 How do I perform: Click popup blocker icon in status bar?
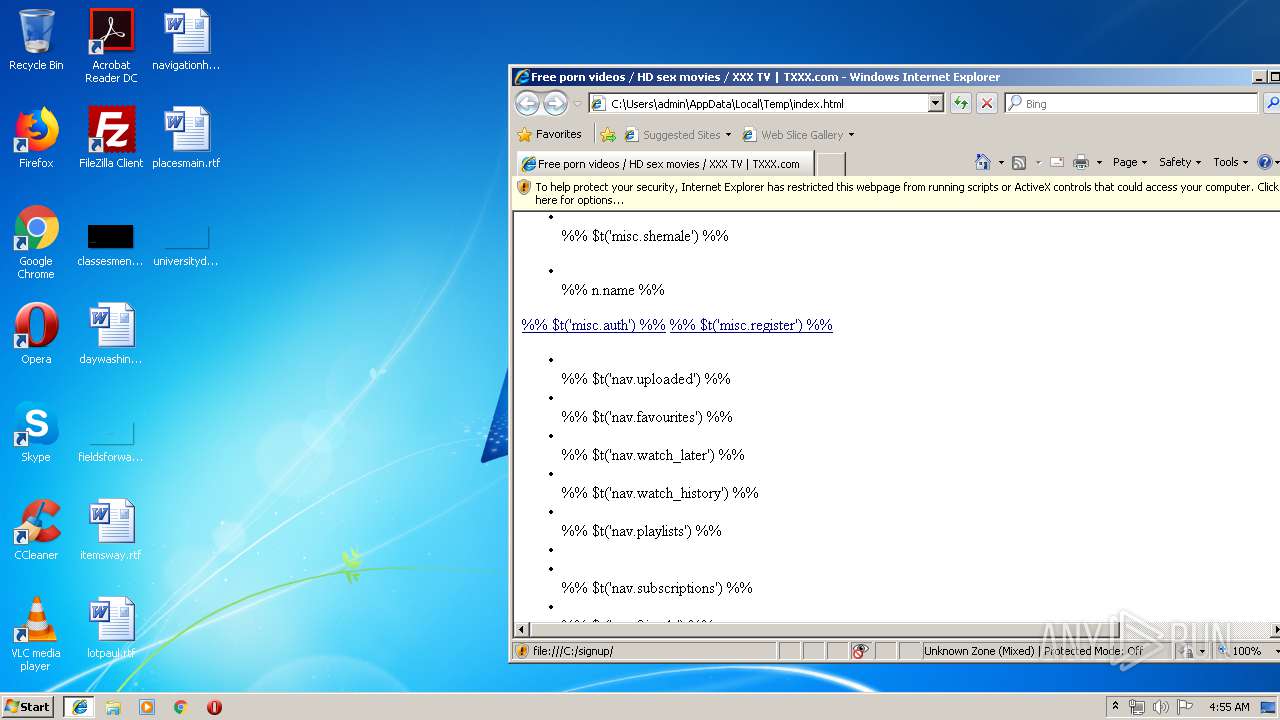(859, 651)
